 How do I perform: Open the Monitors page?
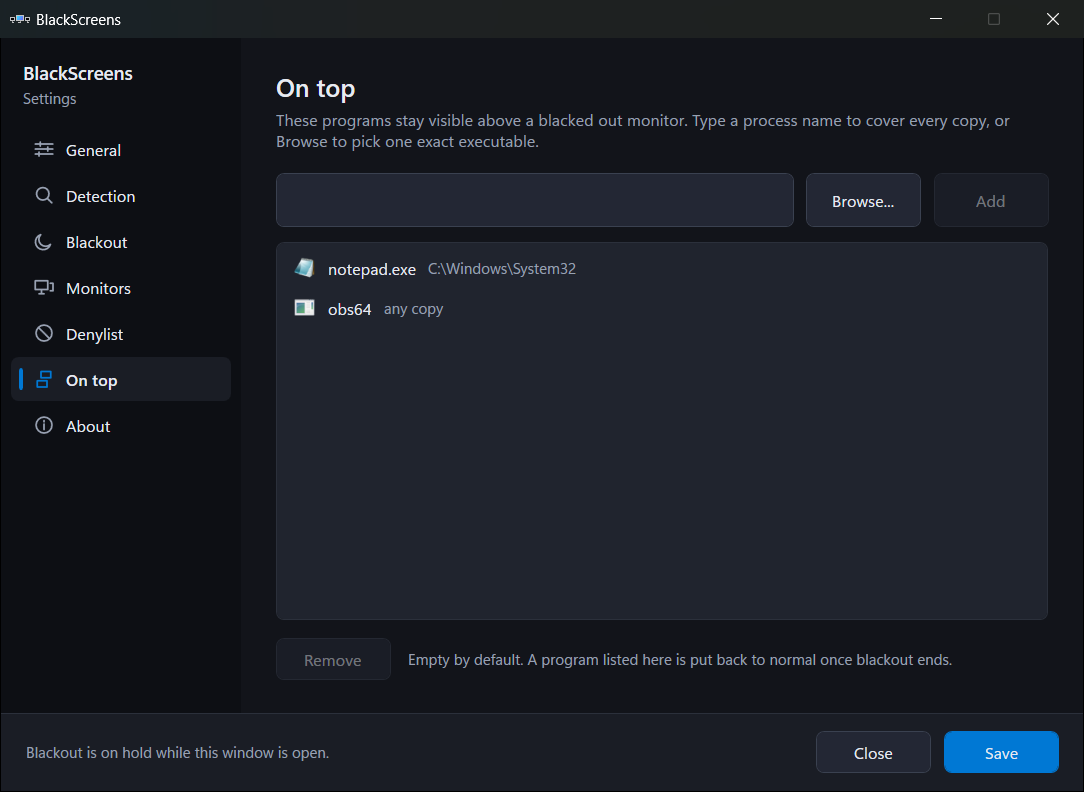click(x=121, y=288)
